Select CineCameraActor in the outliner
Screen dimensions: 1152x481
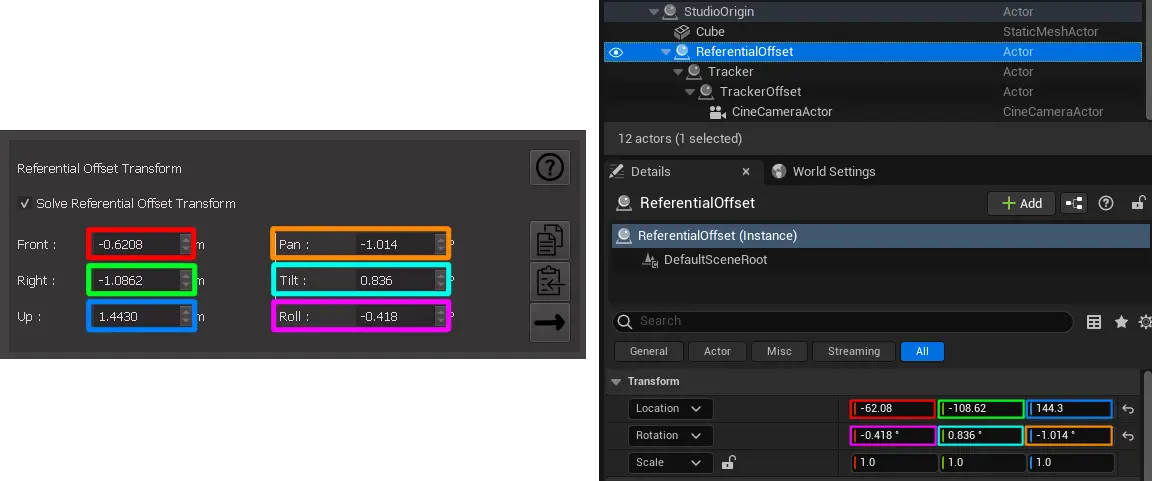[x=781, y=112]
